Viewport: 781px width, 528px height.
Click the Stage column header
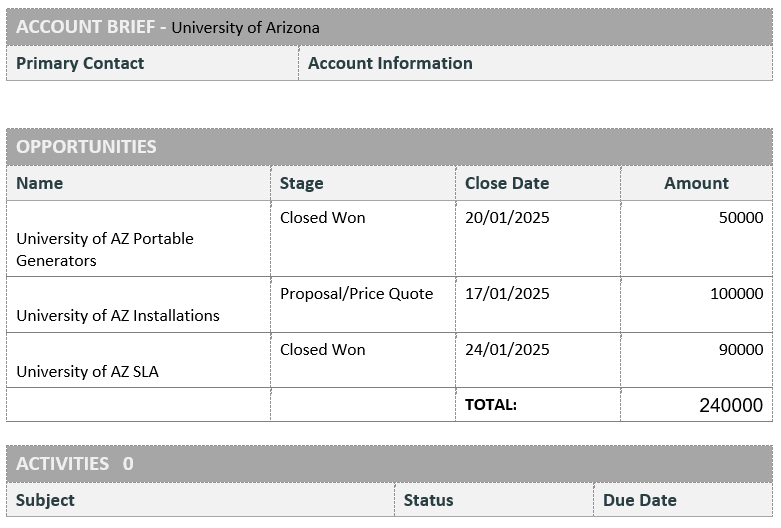[x=301, y=183]
